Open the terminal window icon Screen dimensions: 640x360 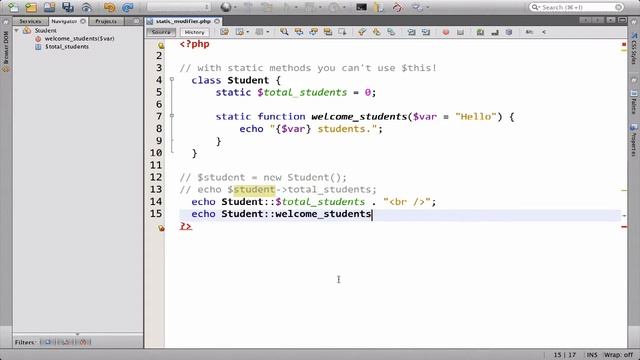click(x=361, y=7)
